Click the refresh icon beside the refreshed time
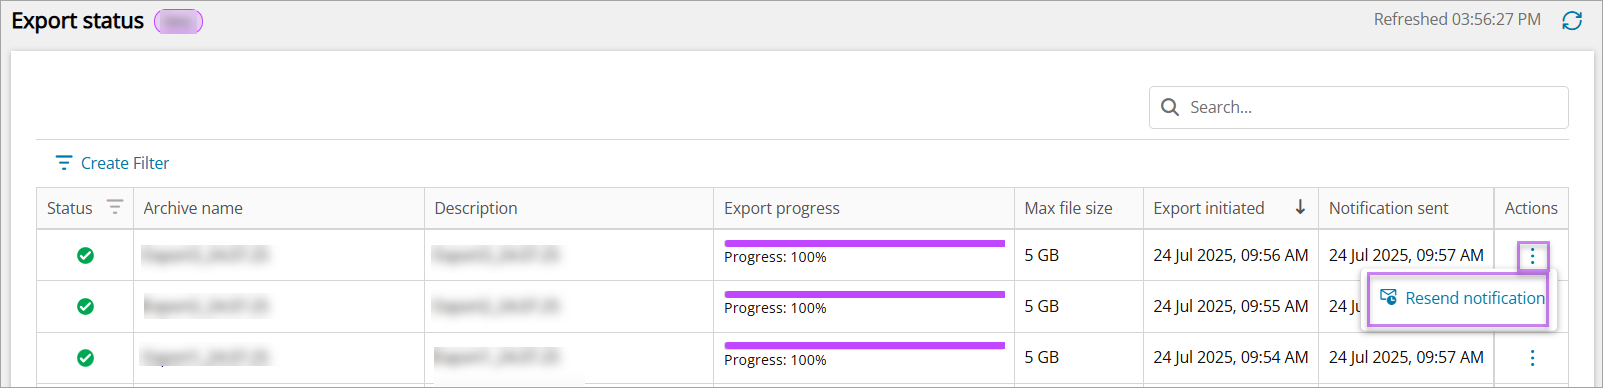Image resolution: width=1603 pixels, height=388 pixels. [x=1572, y=20]
